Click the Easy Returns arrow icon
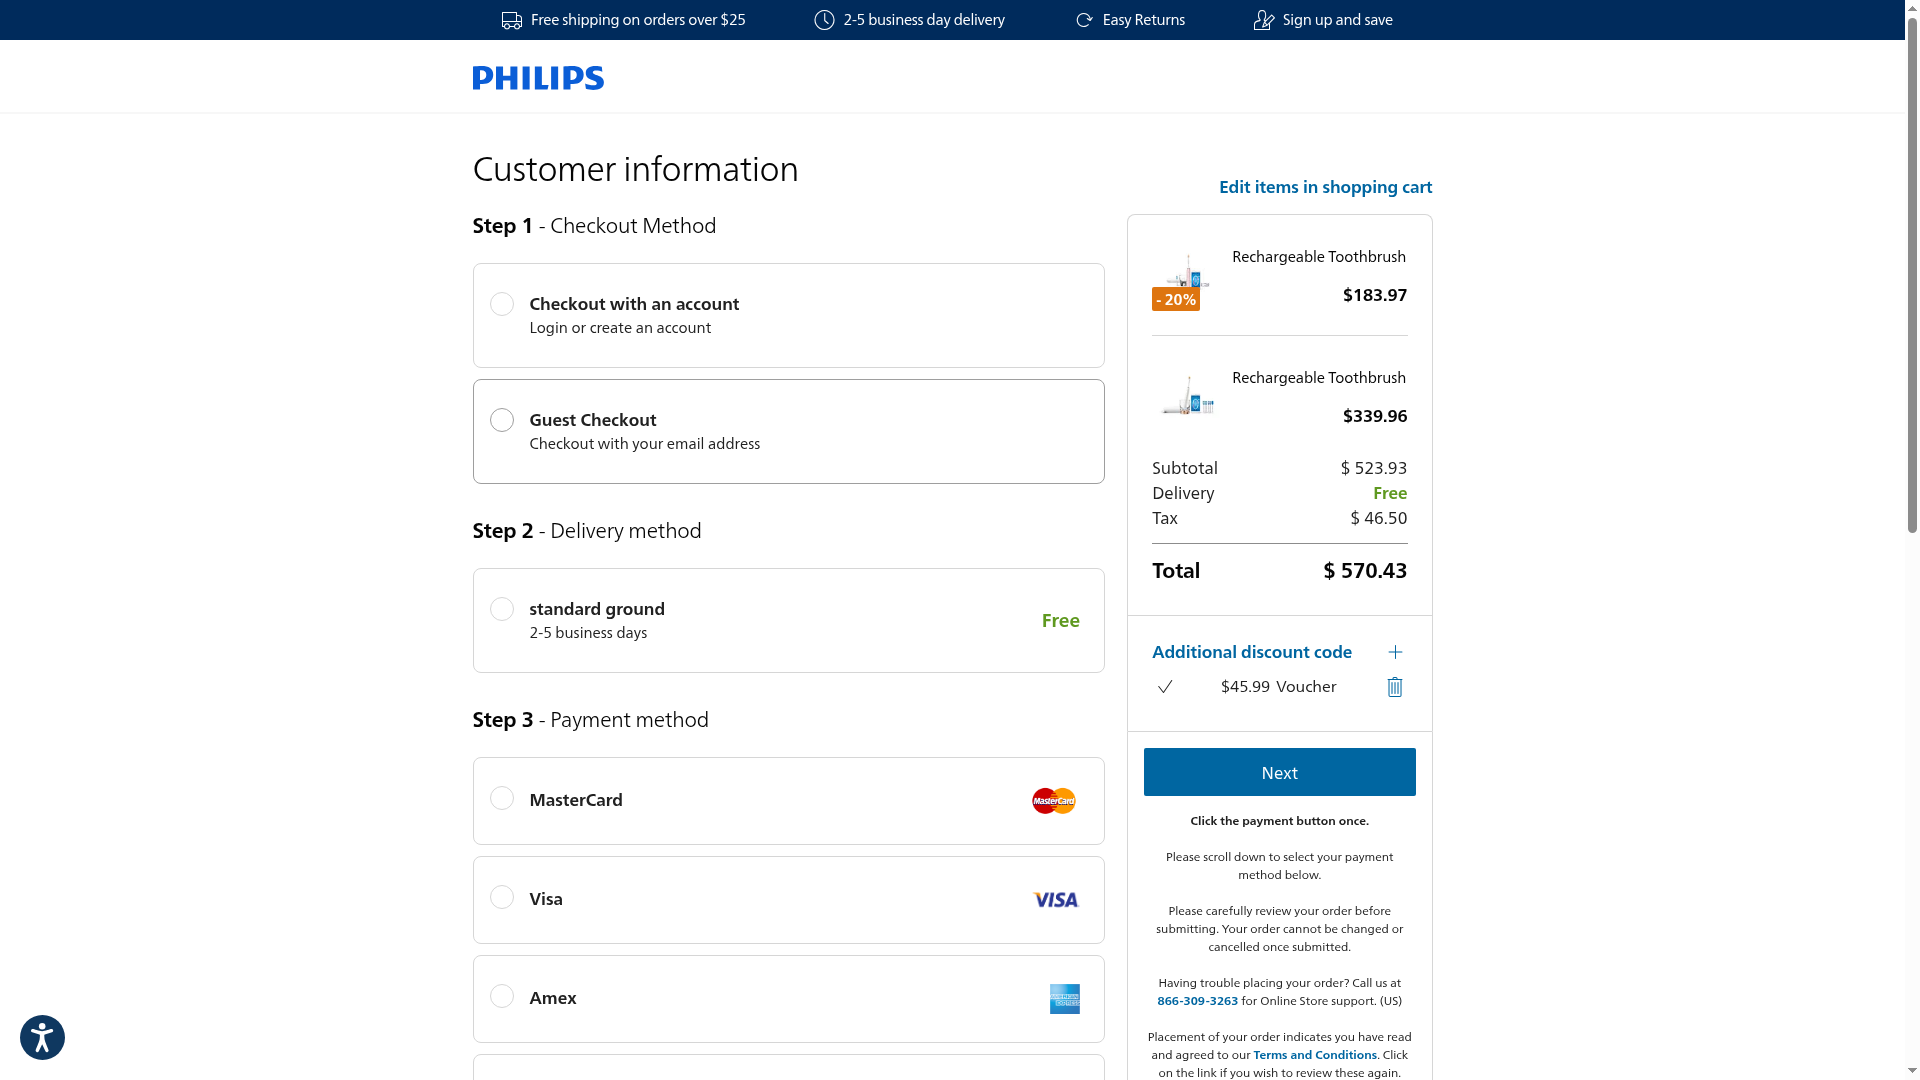The image size is (1920, 1080). pyautogui.click(x=1084, y=20)
